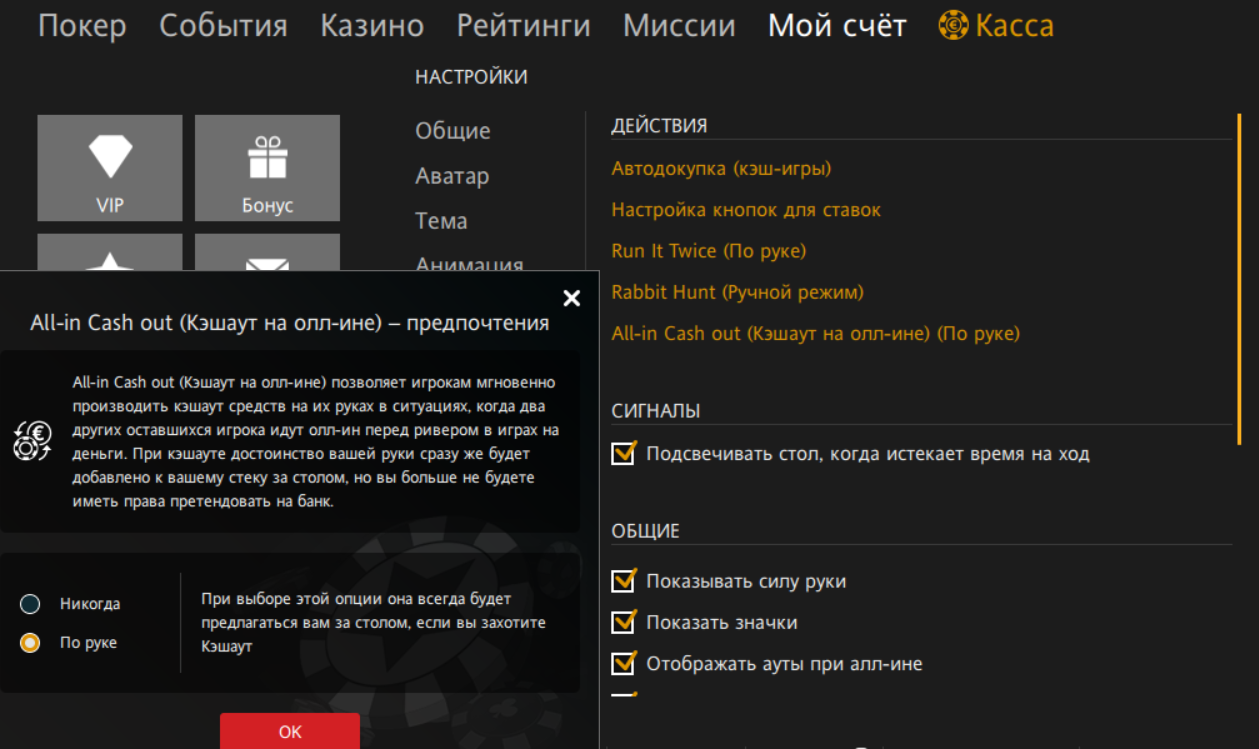Switch to the Покер tab
1259x749 pixels.
click(82, 26)
